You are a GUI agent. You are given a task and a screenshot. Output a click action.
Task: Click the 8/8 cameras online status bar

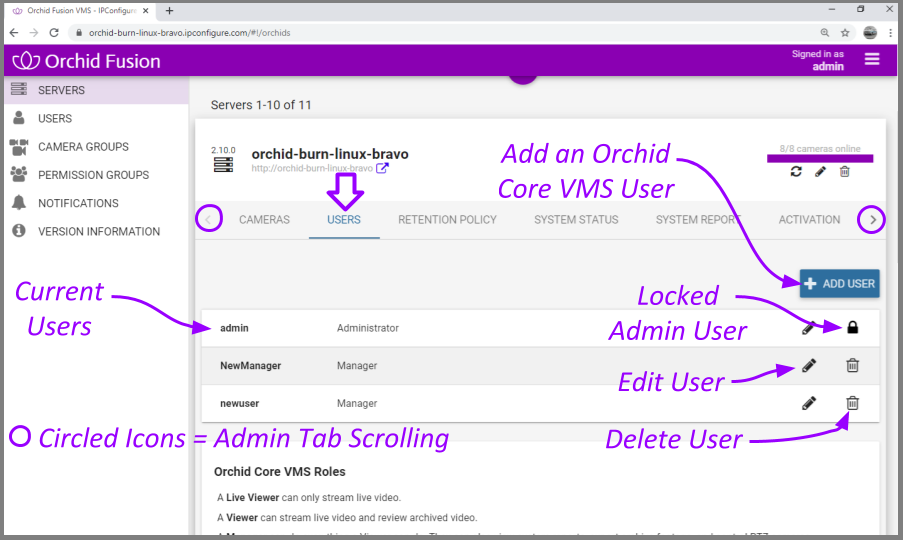[x=820, y=158]
